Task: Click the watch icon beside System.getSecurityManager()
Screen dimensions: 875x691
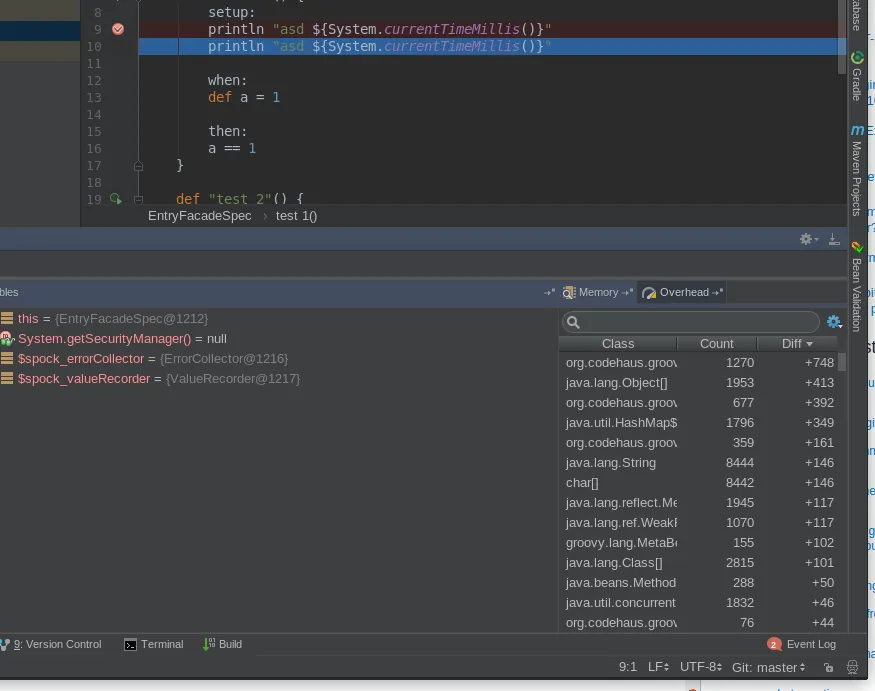Action: 7,338
